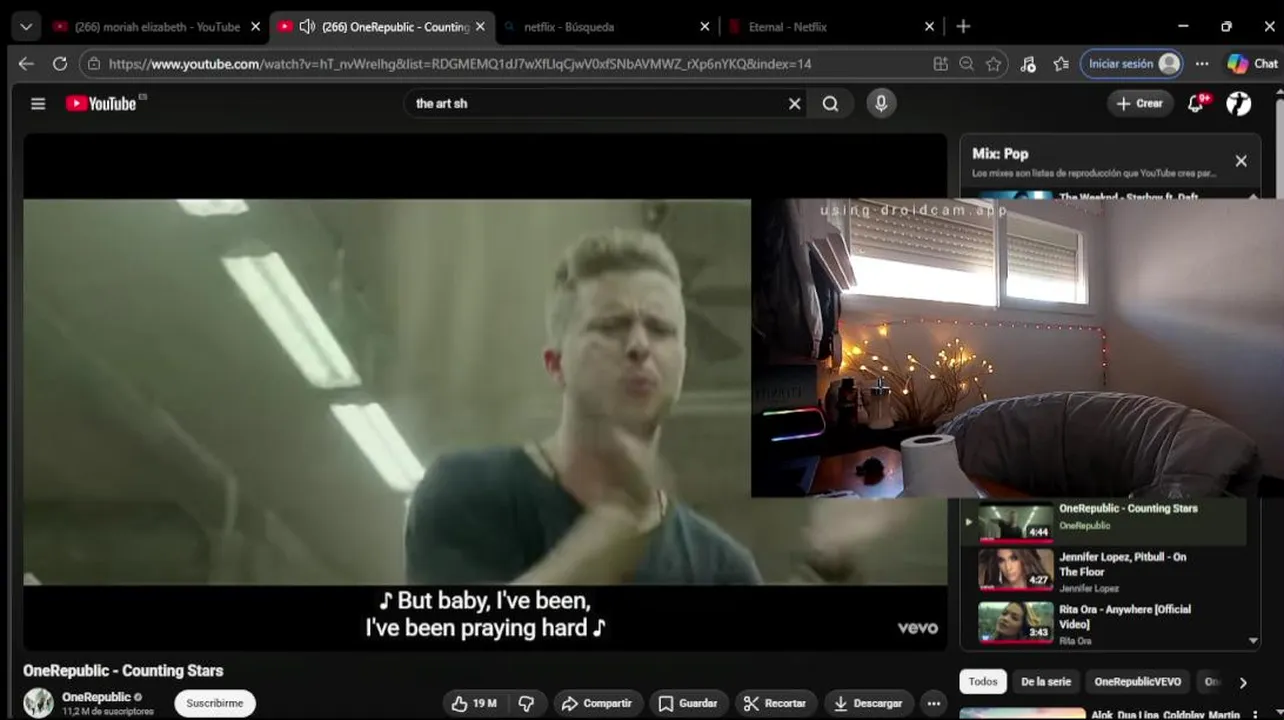Run the YouTube search with magnifier button

(830, 103)
